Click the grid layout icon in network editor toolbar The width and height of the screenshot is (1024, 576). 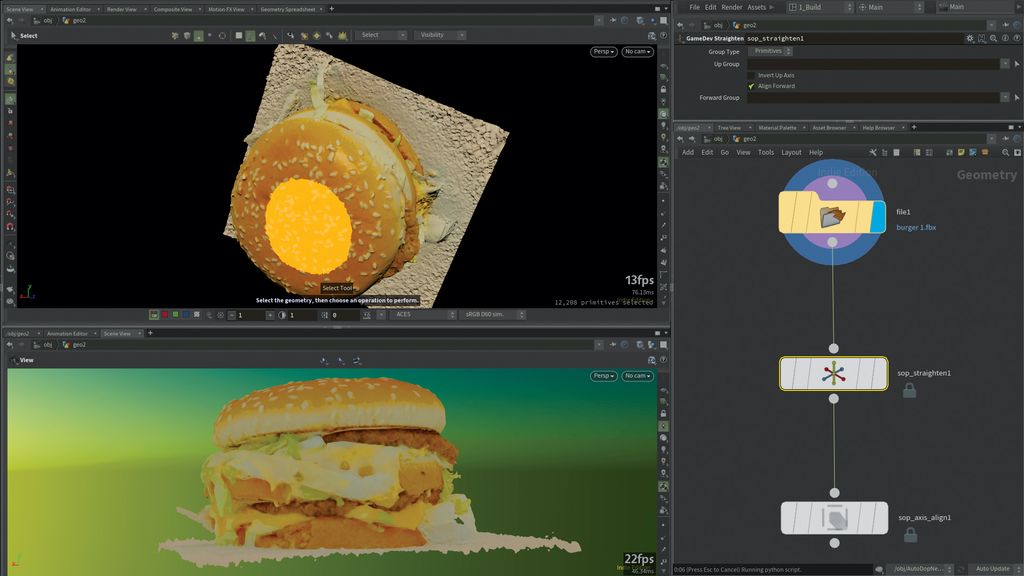(x=917, y=152)
